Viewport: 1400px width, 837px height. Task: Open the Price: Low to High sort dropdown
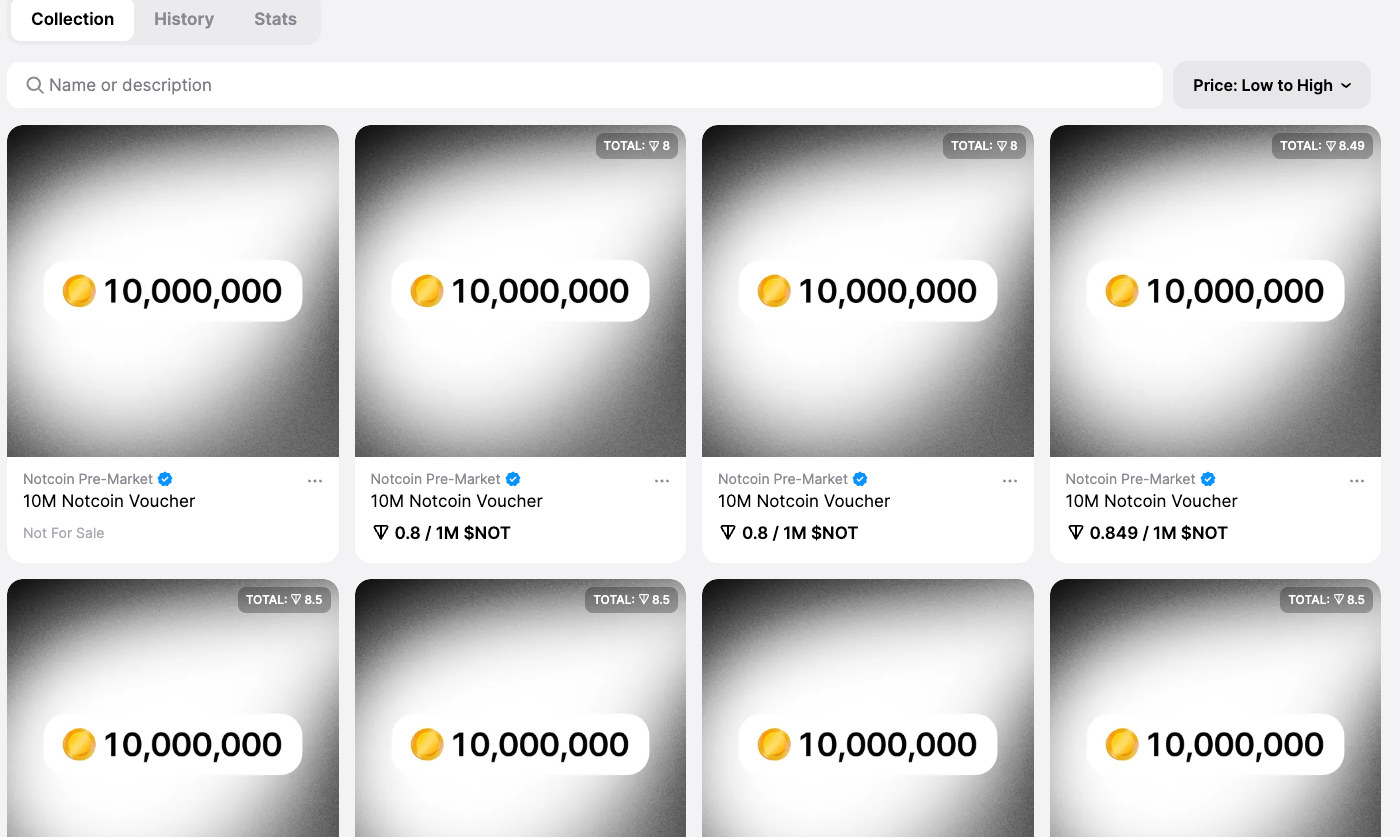(1271, 85)
